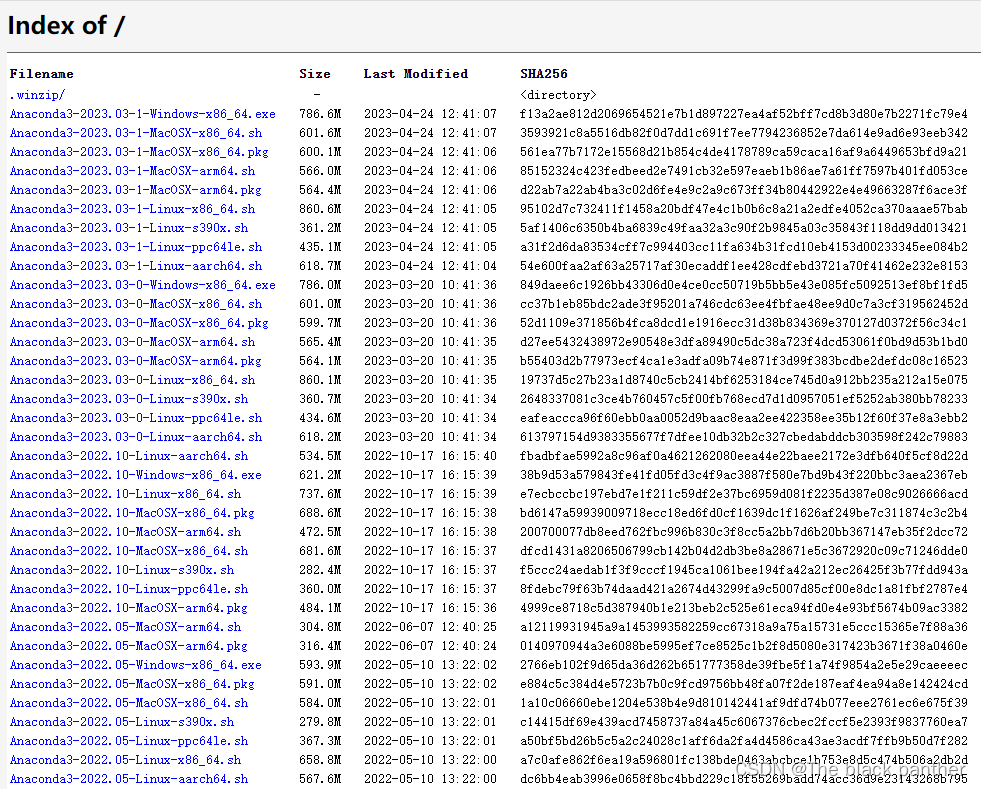Download Anaconda3-2022.10-Windows-x86_64.exe
This screenshot has width=981, height=789.
(136, 475)
